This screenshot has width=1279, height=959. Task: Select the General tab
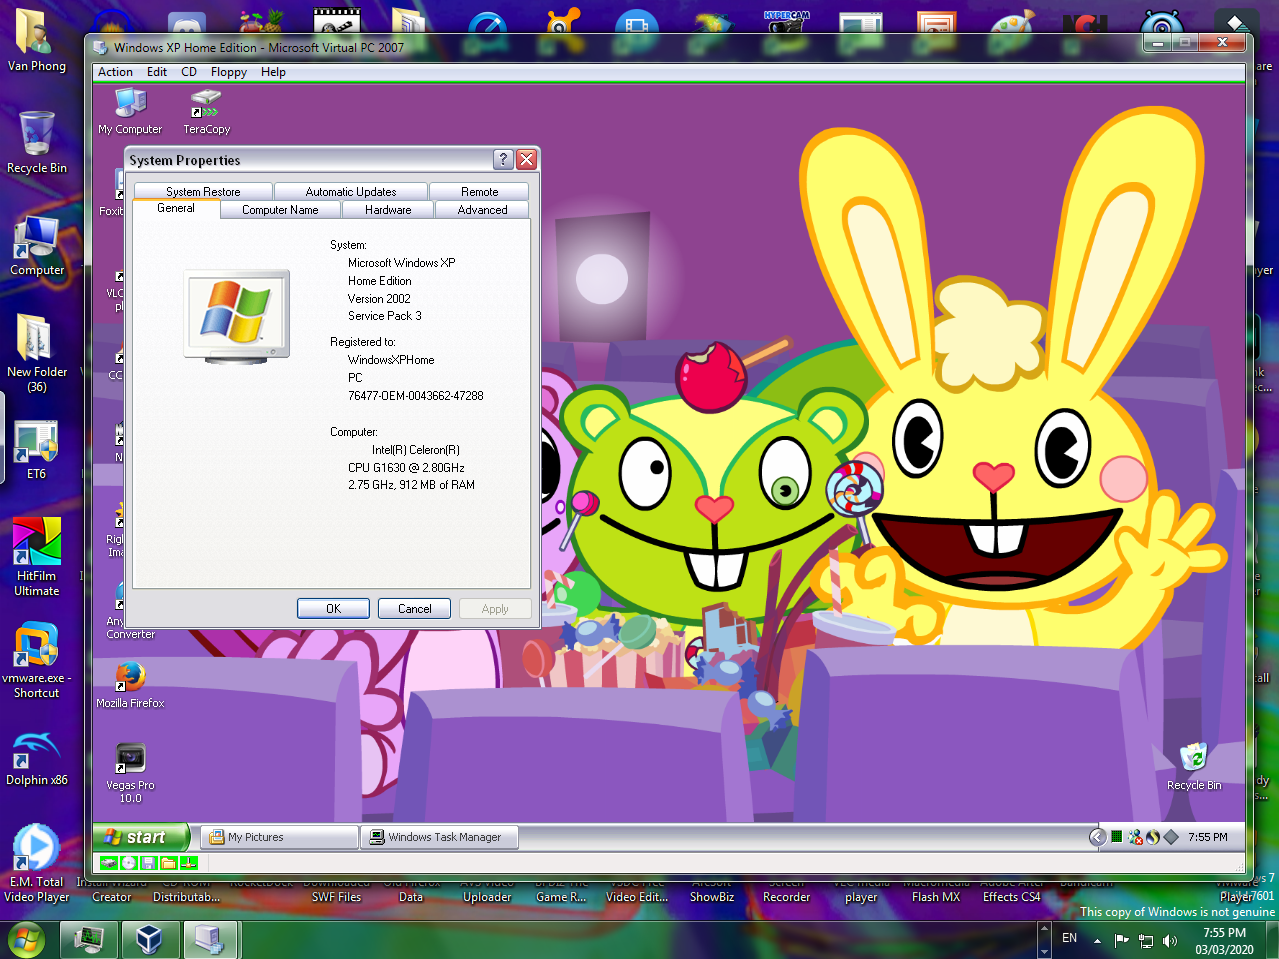point(176,208)
